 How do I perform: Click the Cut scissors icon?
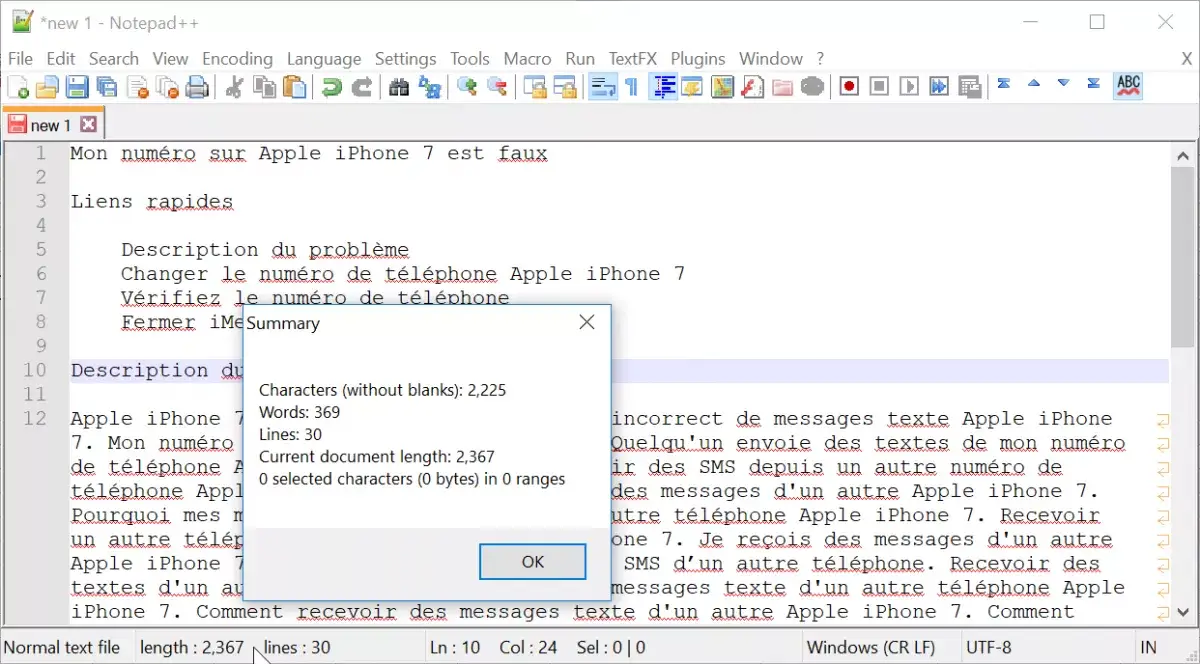[233, 87]
